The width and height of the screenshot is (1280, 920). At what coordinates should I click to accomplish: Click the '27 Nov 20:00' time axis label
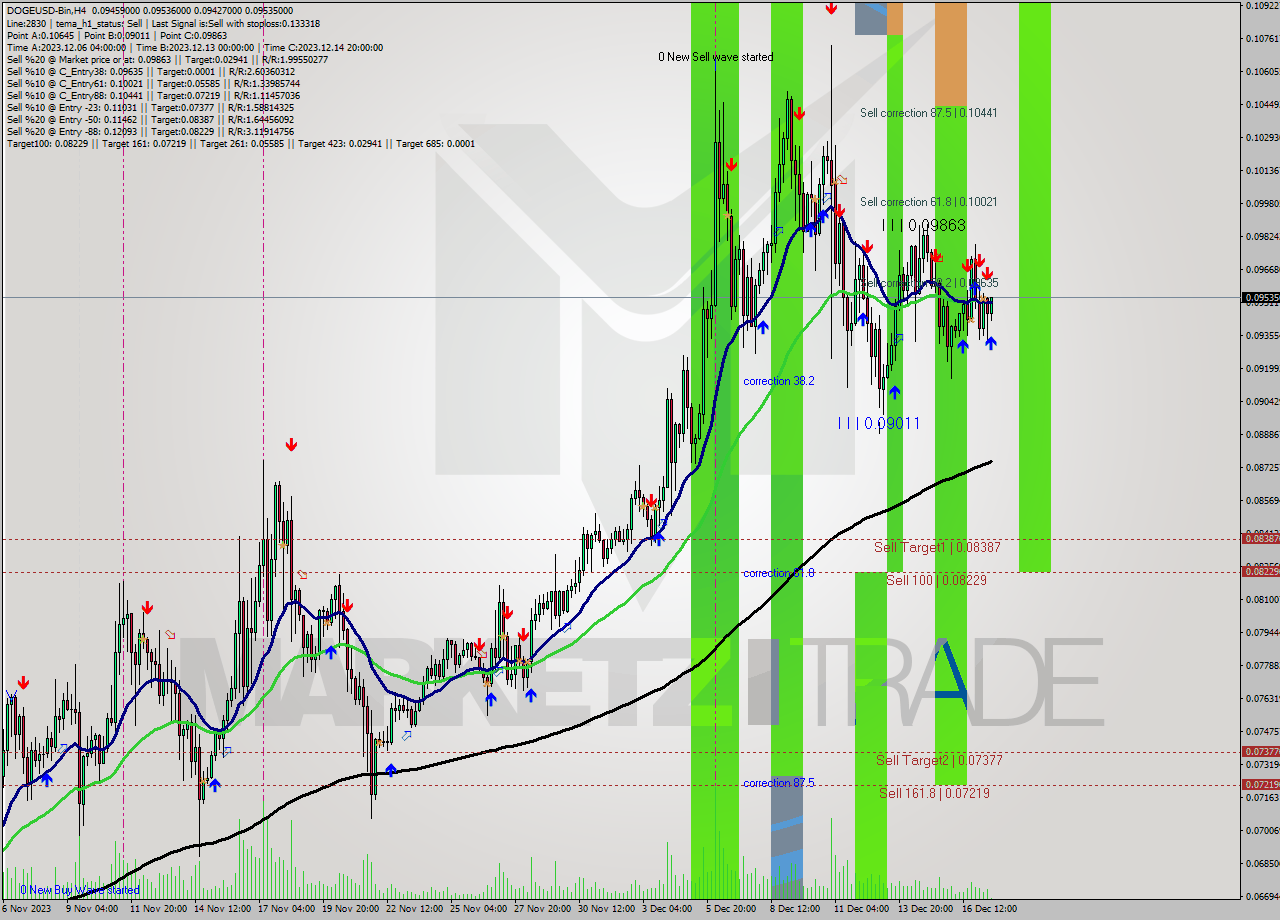[x=542, y=909]
